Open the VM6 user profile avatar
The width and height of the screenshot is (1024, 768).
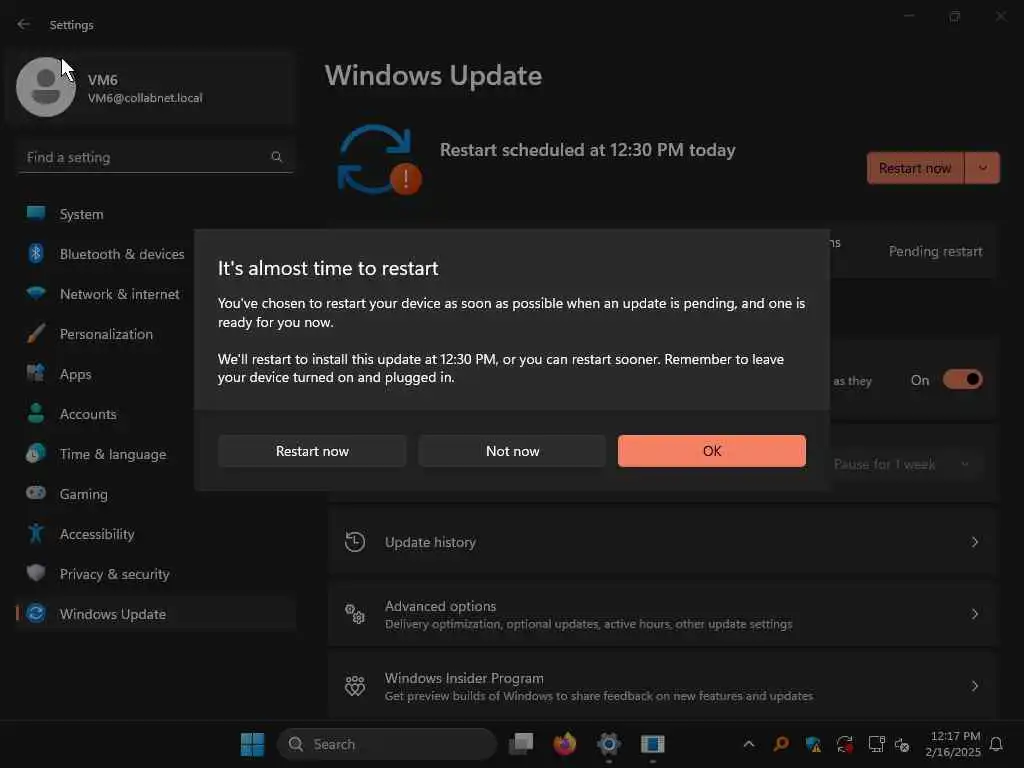[x=46, y=87]
